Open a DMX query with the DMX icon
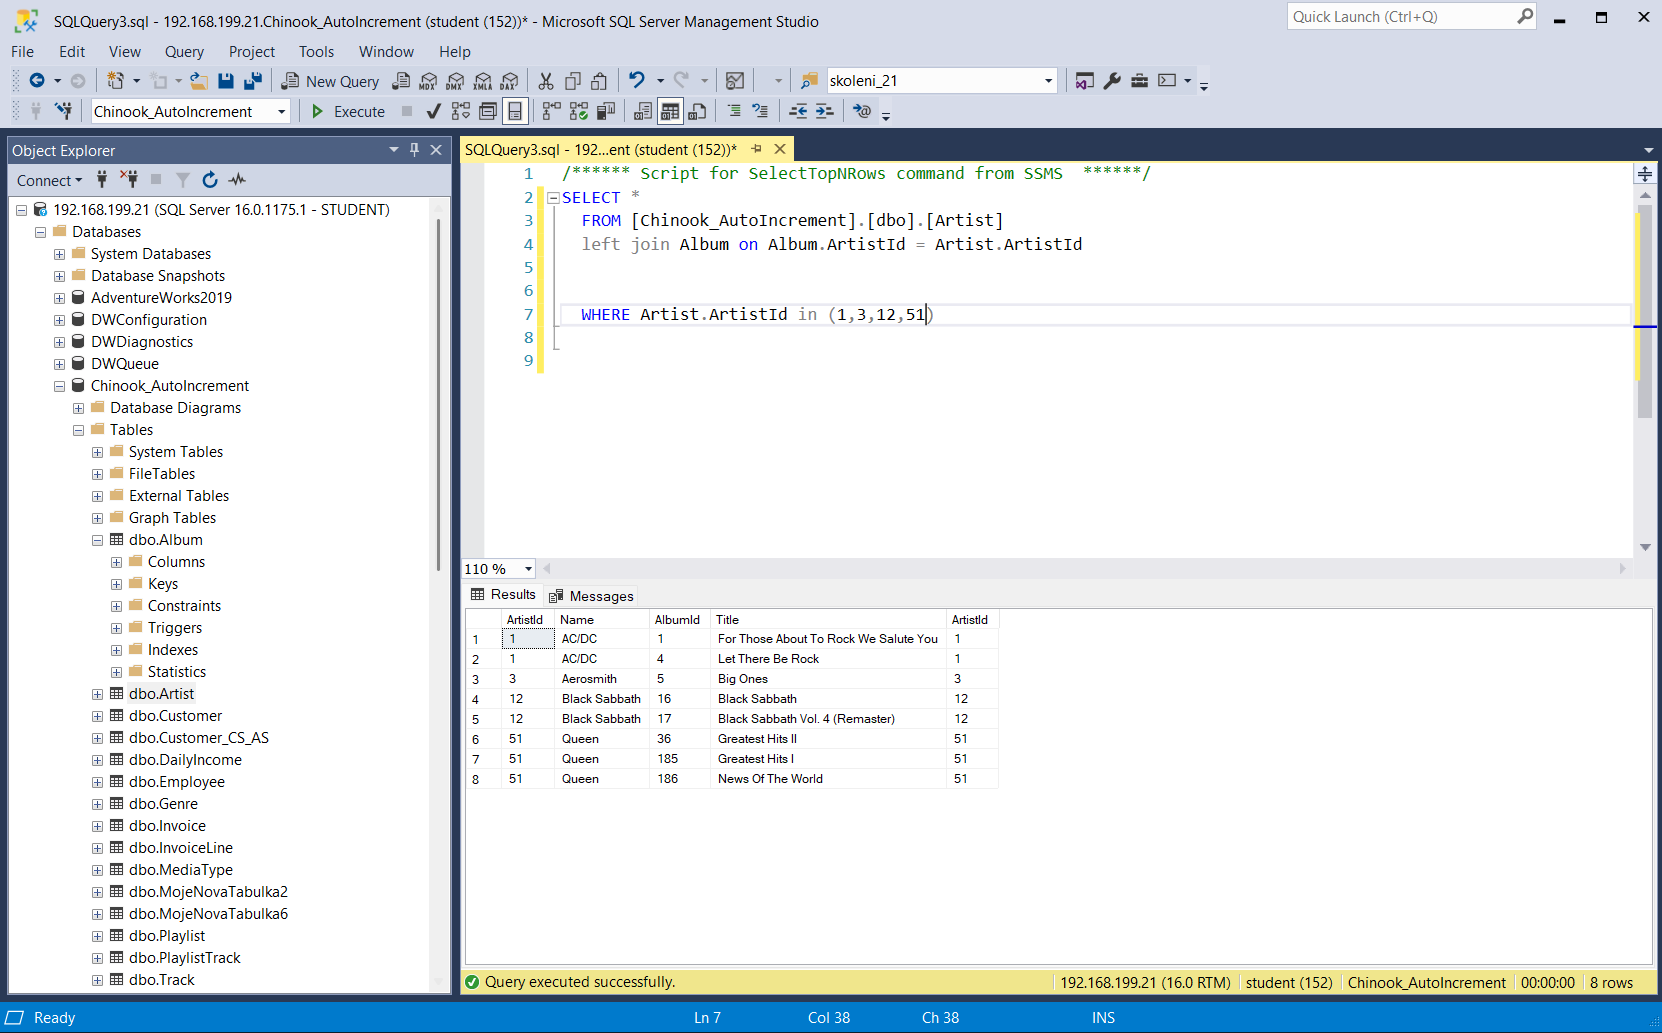 coord(456,81)
